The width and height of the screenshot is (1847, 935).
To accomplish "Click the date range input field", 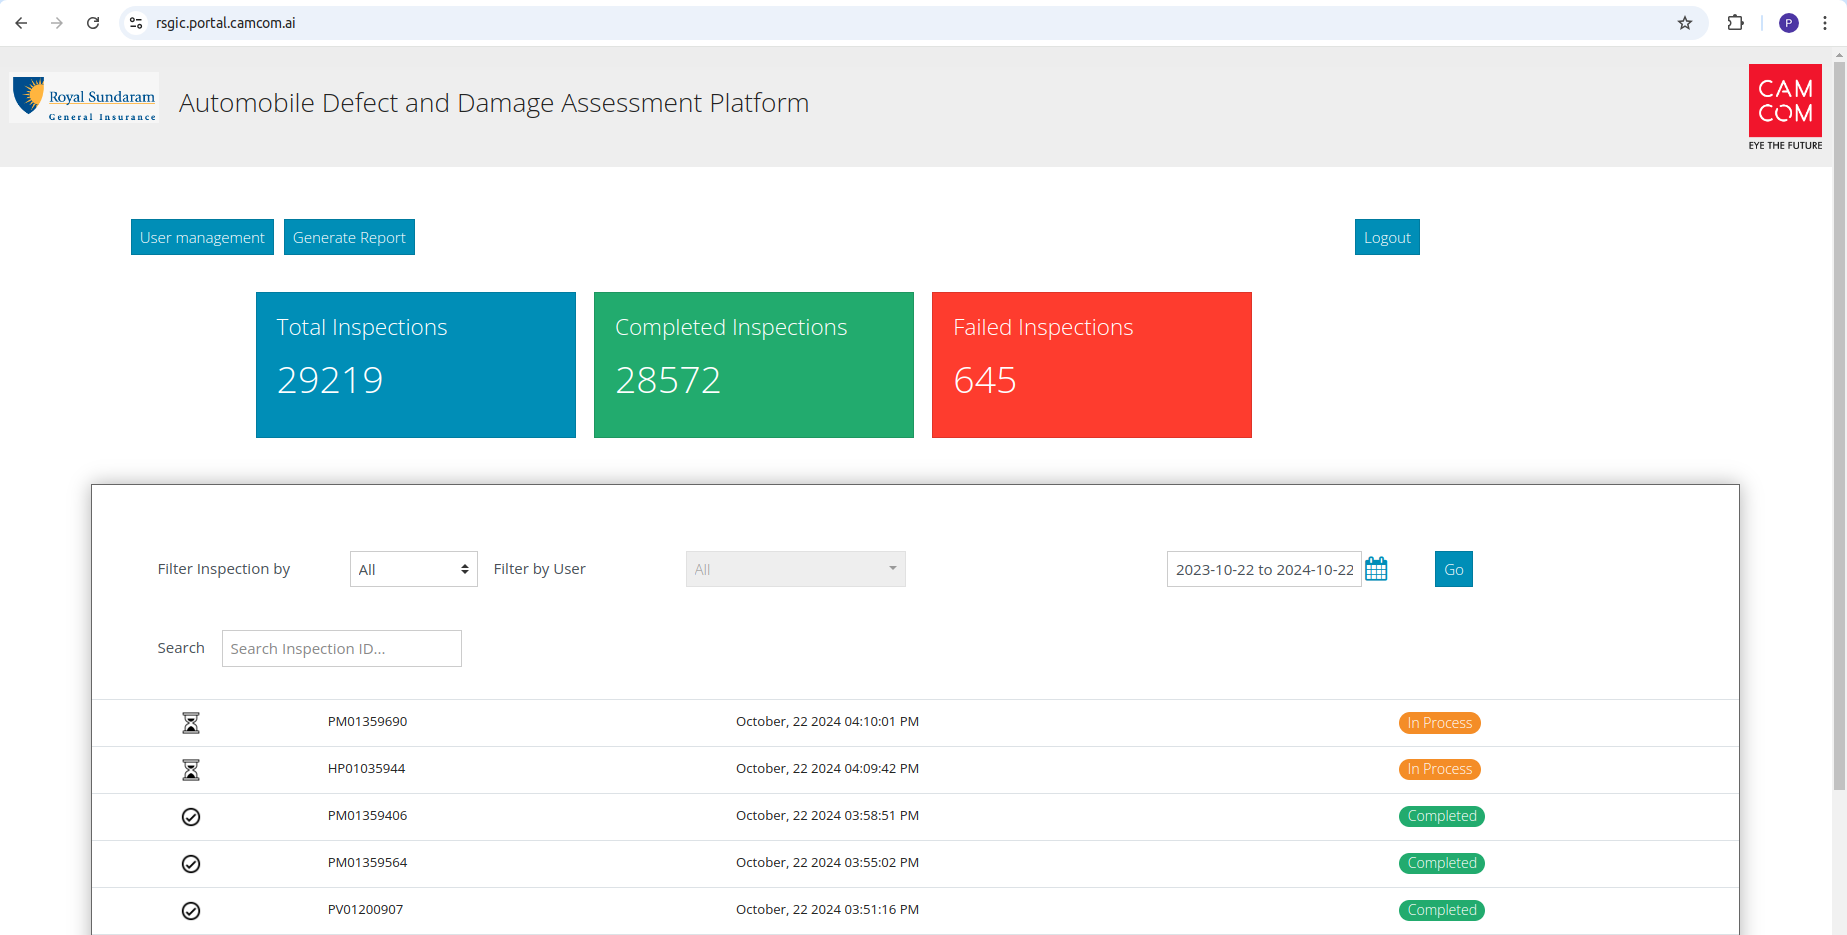I will coord(1264,569).
